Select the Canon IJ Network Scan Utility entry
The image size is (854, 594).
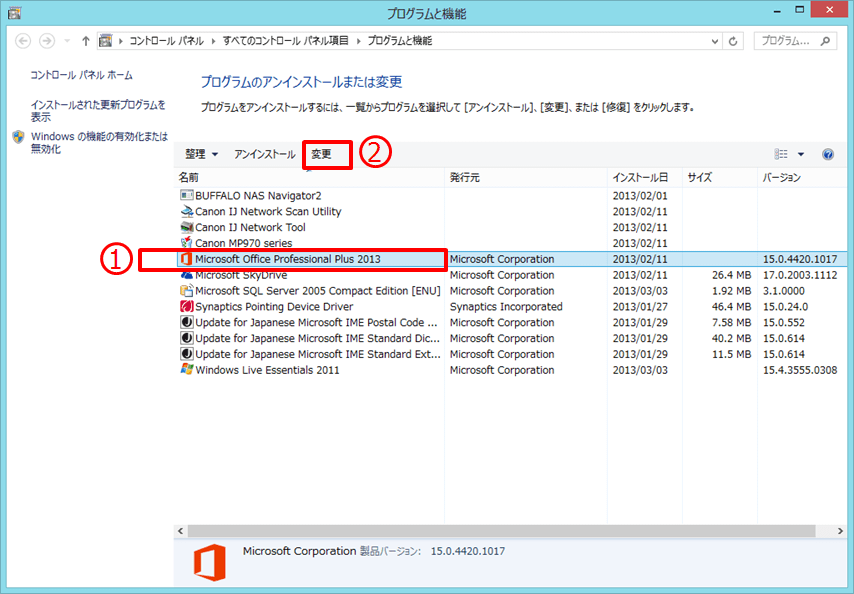click(x=268, y=211)
